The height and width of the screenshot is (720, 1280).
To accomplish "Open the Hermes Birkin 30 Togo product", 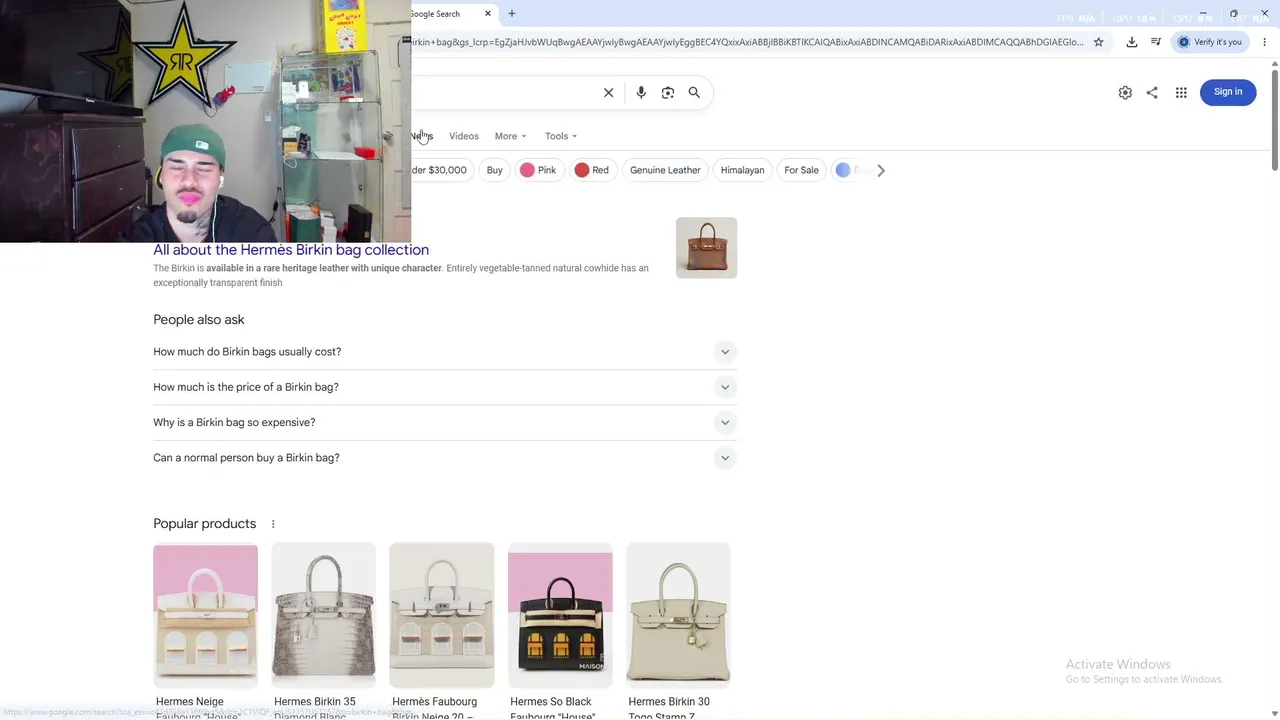I will click(x=678, y=615).
